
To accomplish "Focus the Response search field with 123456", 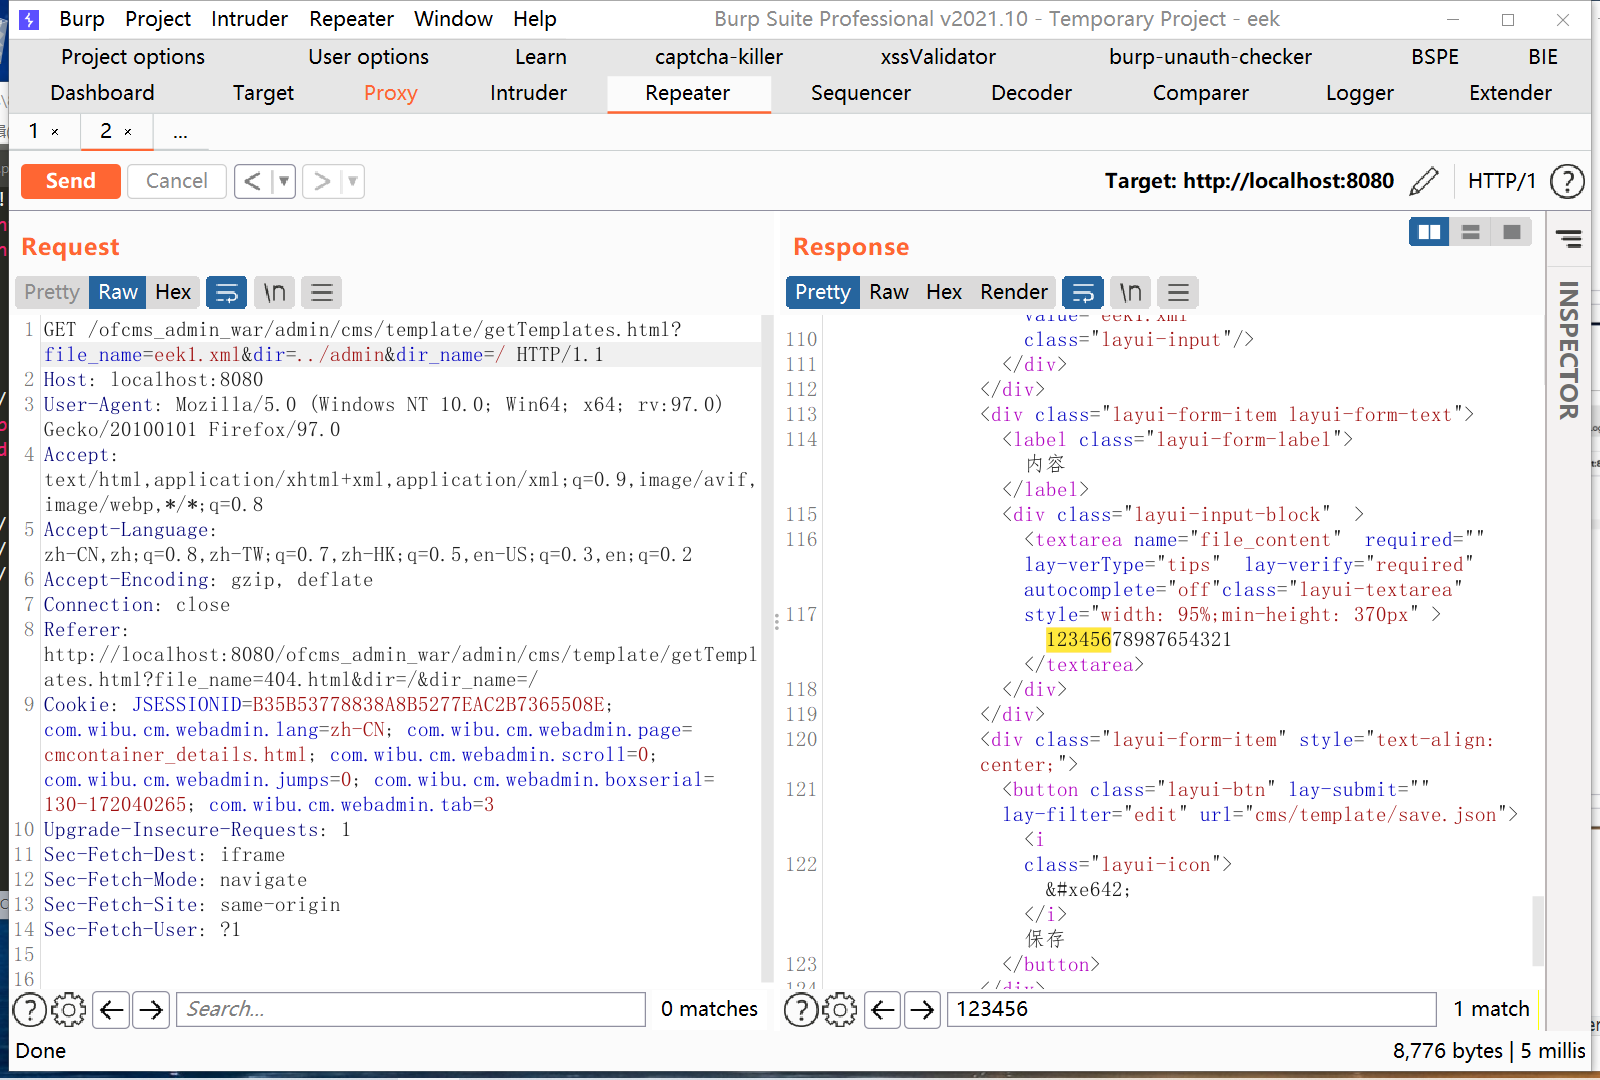I will click(1192, 1010).
